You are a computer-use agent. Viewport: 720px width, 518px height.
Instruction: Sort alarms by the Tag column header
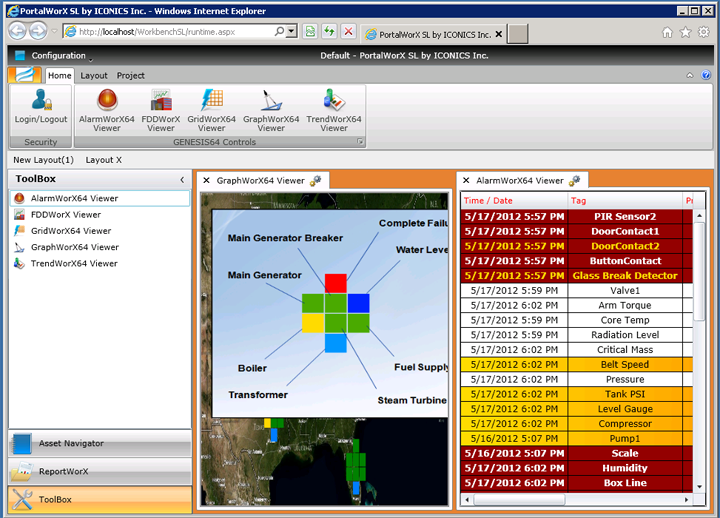click(x=625, y=201)
